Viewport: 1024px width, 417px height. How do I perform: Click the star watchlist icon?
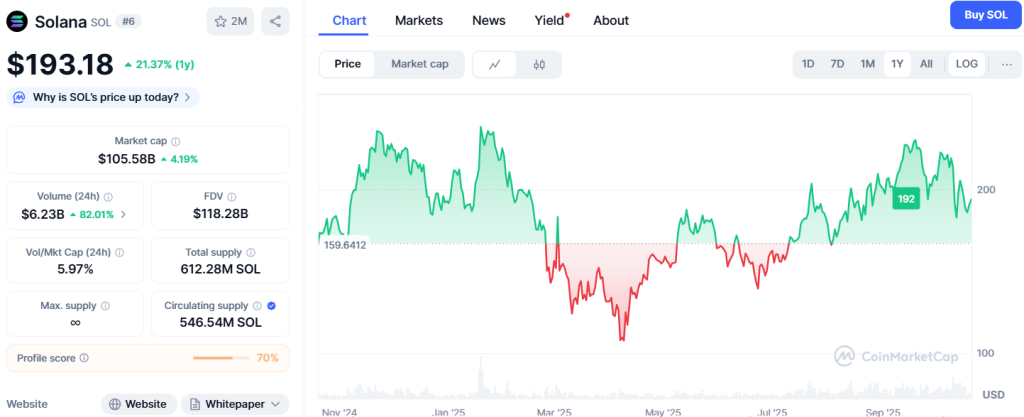point(220,21)
